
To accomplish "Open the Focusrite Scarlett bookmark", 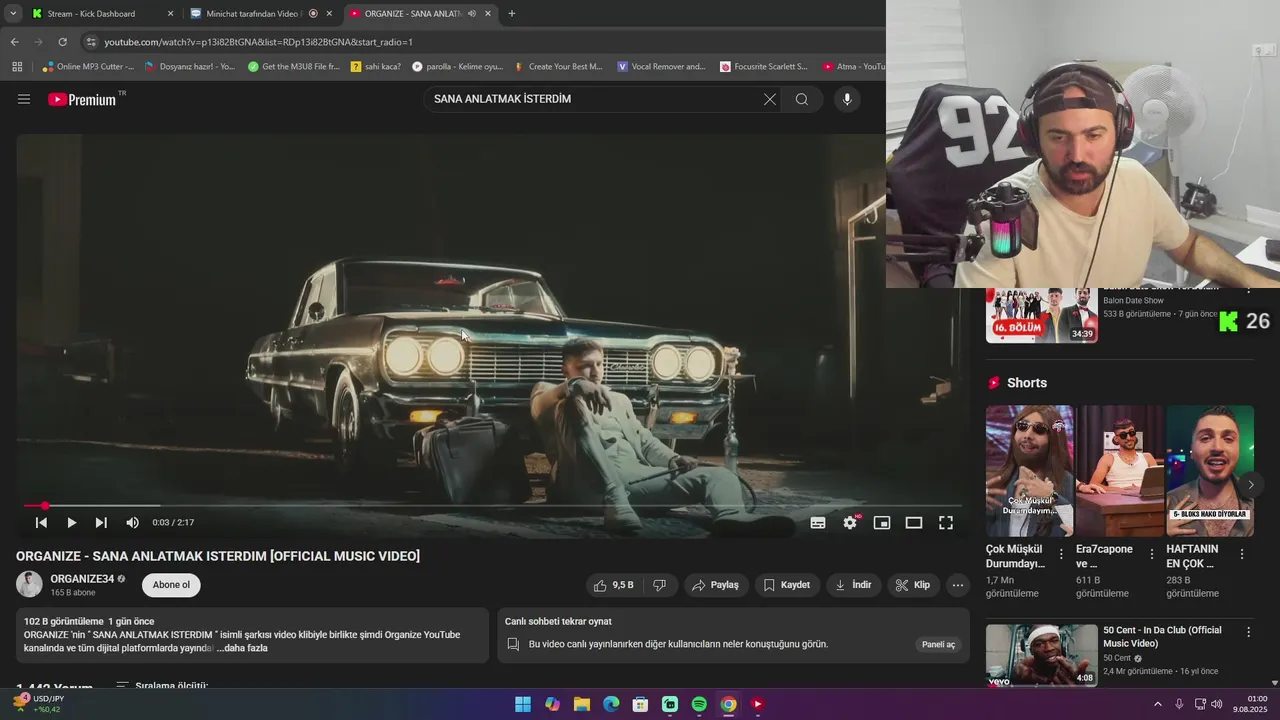I will point(765,67).
